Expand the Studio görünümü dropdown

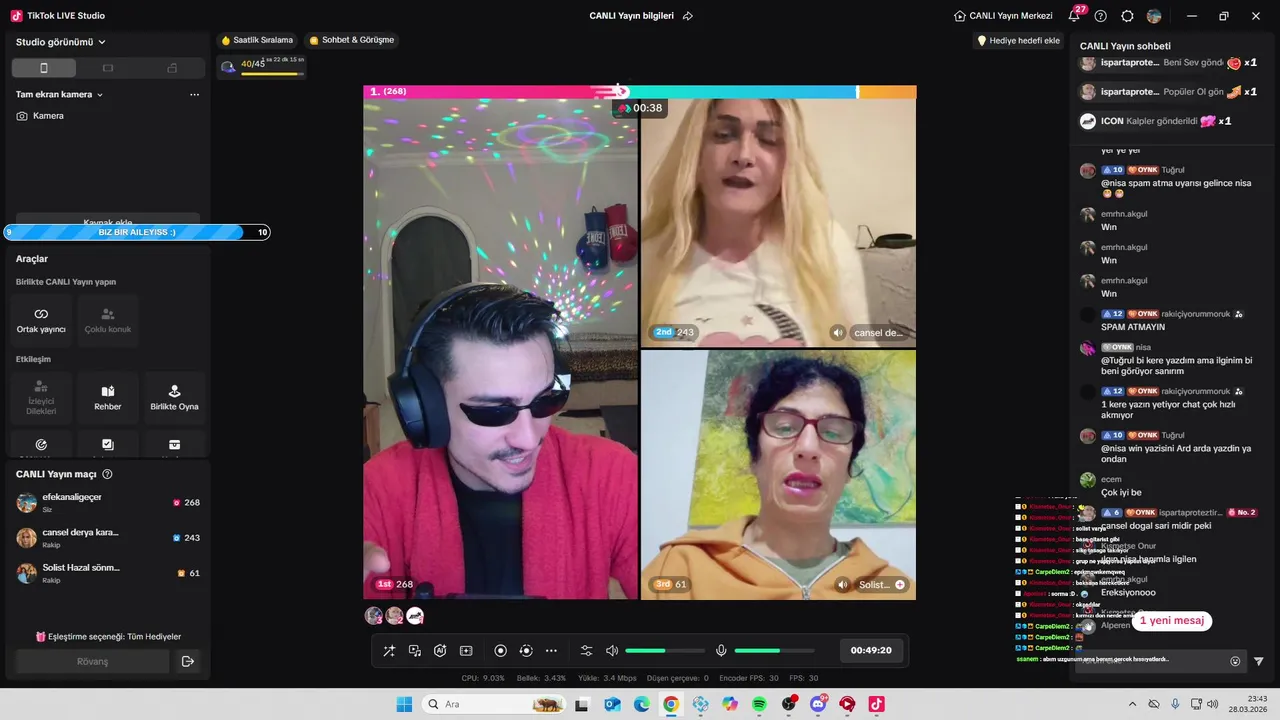click(61, 42)
